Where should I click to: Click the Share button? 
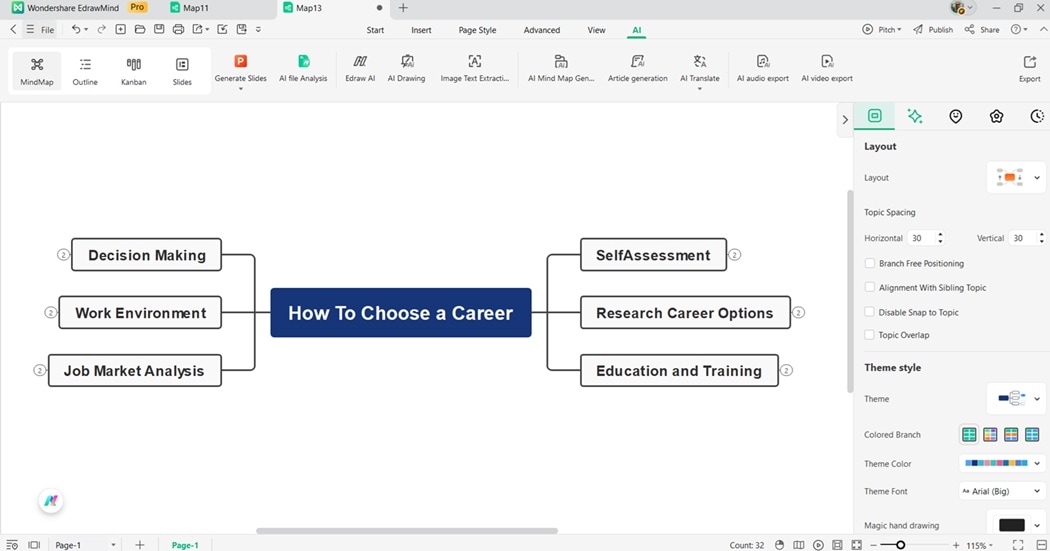tap(982, 29)
